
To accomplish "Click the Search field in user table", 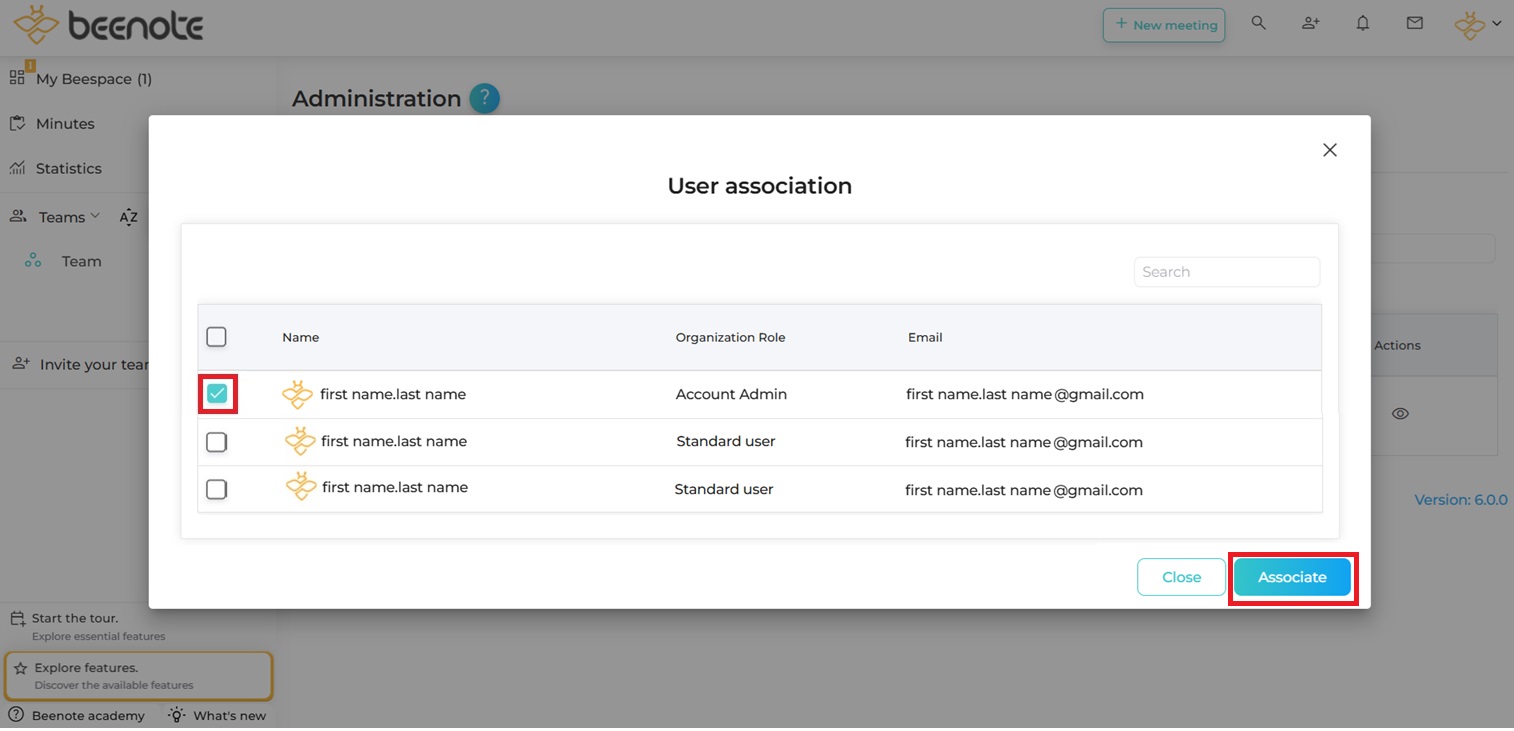I will click(1226, 272).
